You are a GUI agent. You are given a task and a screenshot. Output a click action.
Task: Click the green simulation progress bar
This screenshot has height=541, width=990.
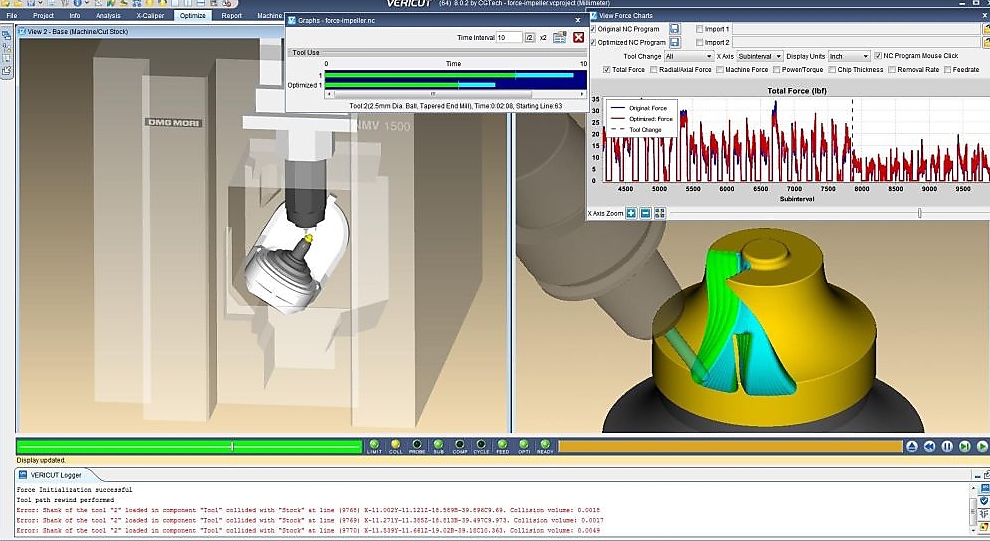coord(189,446)
